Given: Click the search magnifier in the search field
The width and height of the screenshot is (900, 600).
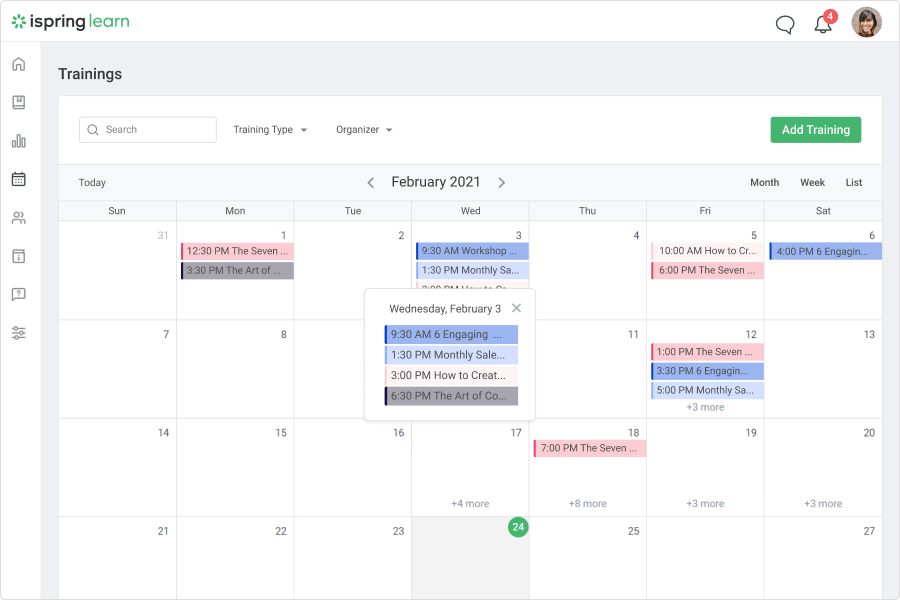Looking at the screenshot, I should (92, 130).
